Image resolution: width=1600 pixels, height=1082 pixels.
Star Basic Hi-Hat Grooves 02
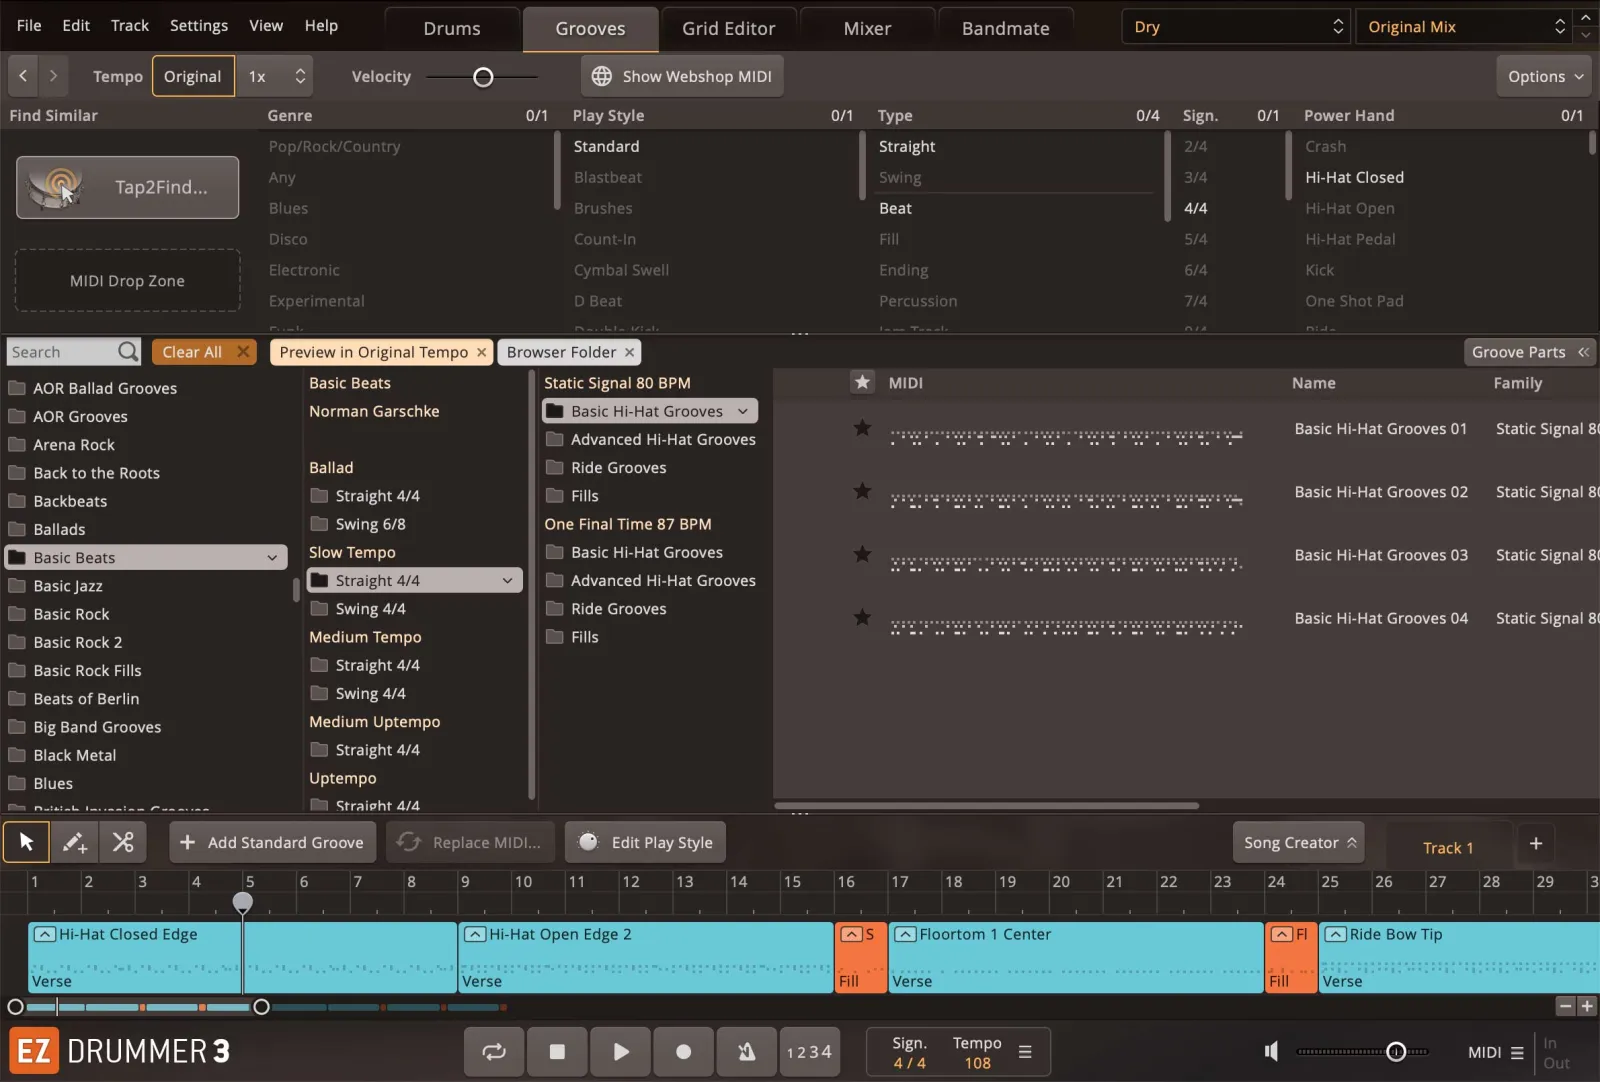(x=862, y=491)
